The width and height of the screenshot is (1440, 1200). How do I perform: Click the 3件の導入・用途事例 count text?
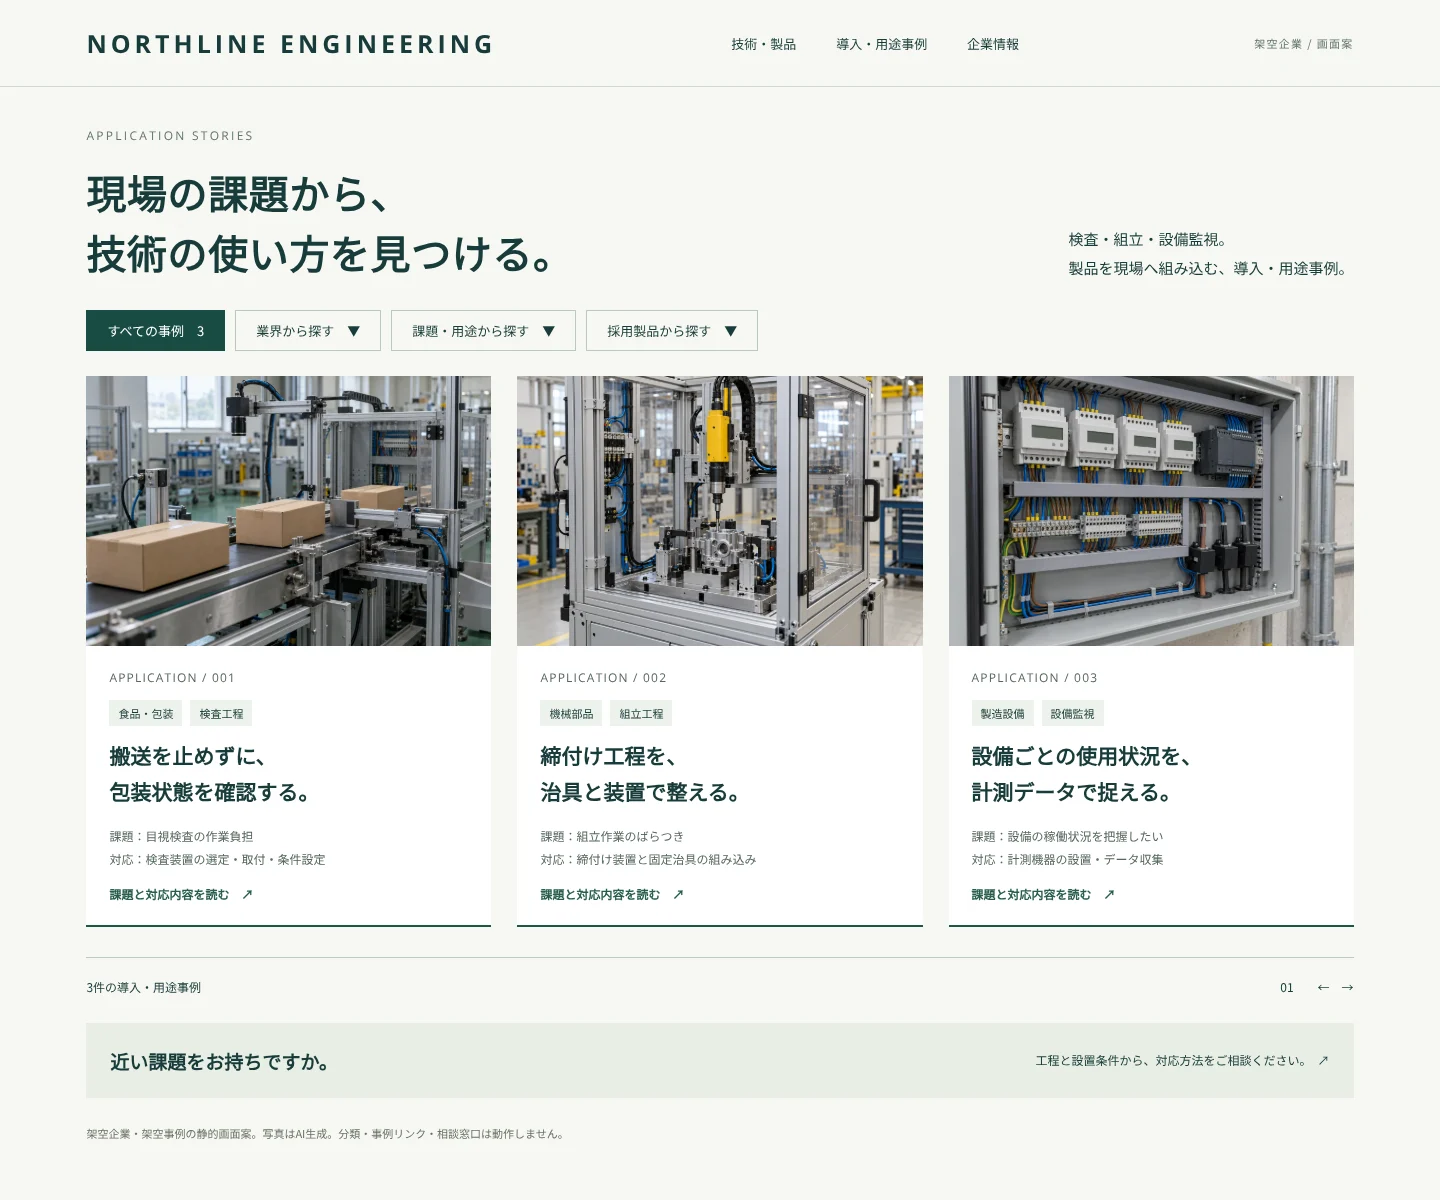click(x=143, y=988)
